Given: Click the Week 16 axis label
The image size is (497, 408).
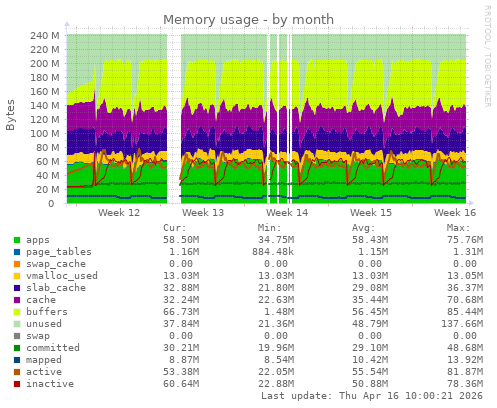Looking at the screenshot, I should [455, 213].
